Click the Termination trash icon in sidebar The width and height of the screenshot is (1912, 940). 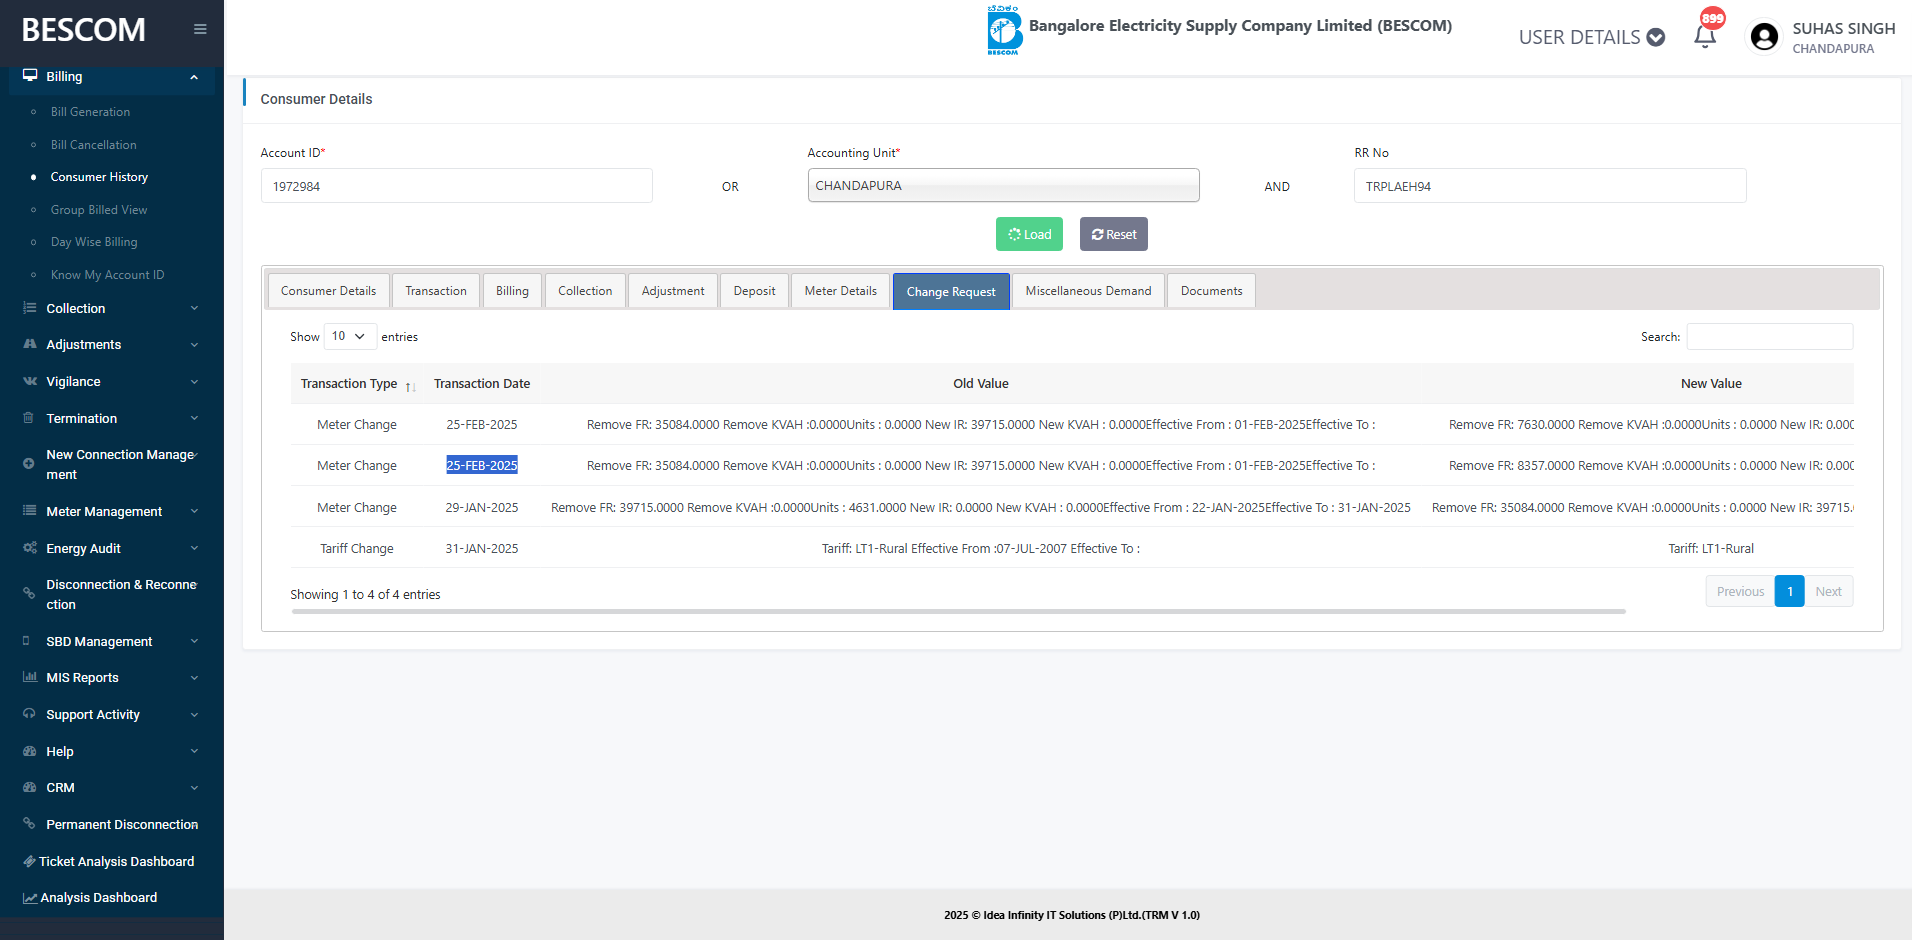(29, 418)
